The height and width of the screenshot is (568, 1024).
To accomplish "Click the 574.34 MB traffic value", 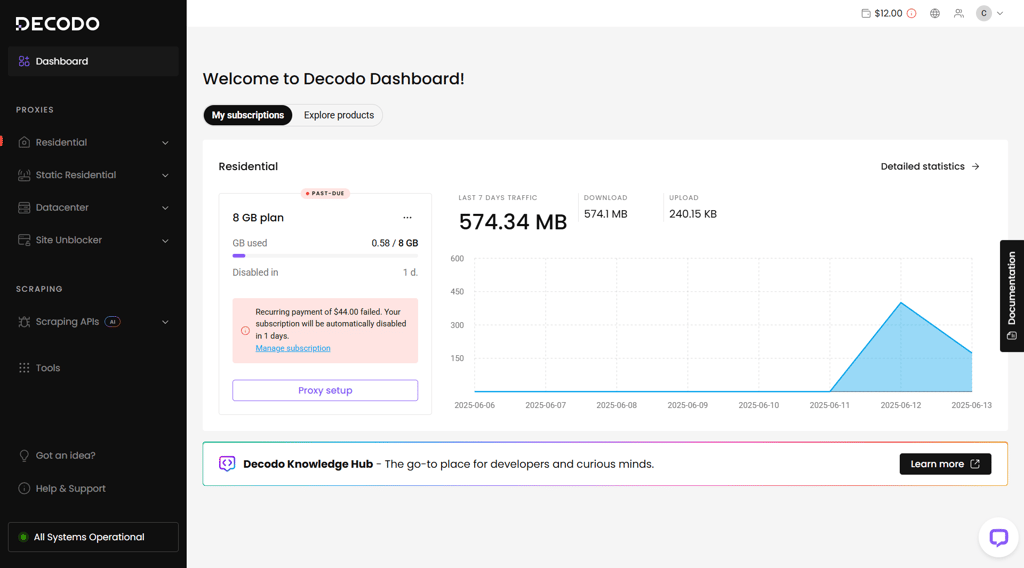I will (513, 222).
